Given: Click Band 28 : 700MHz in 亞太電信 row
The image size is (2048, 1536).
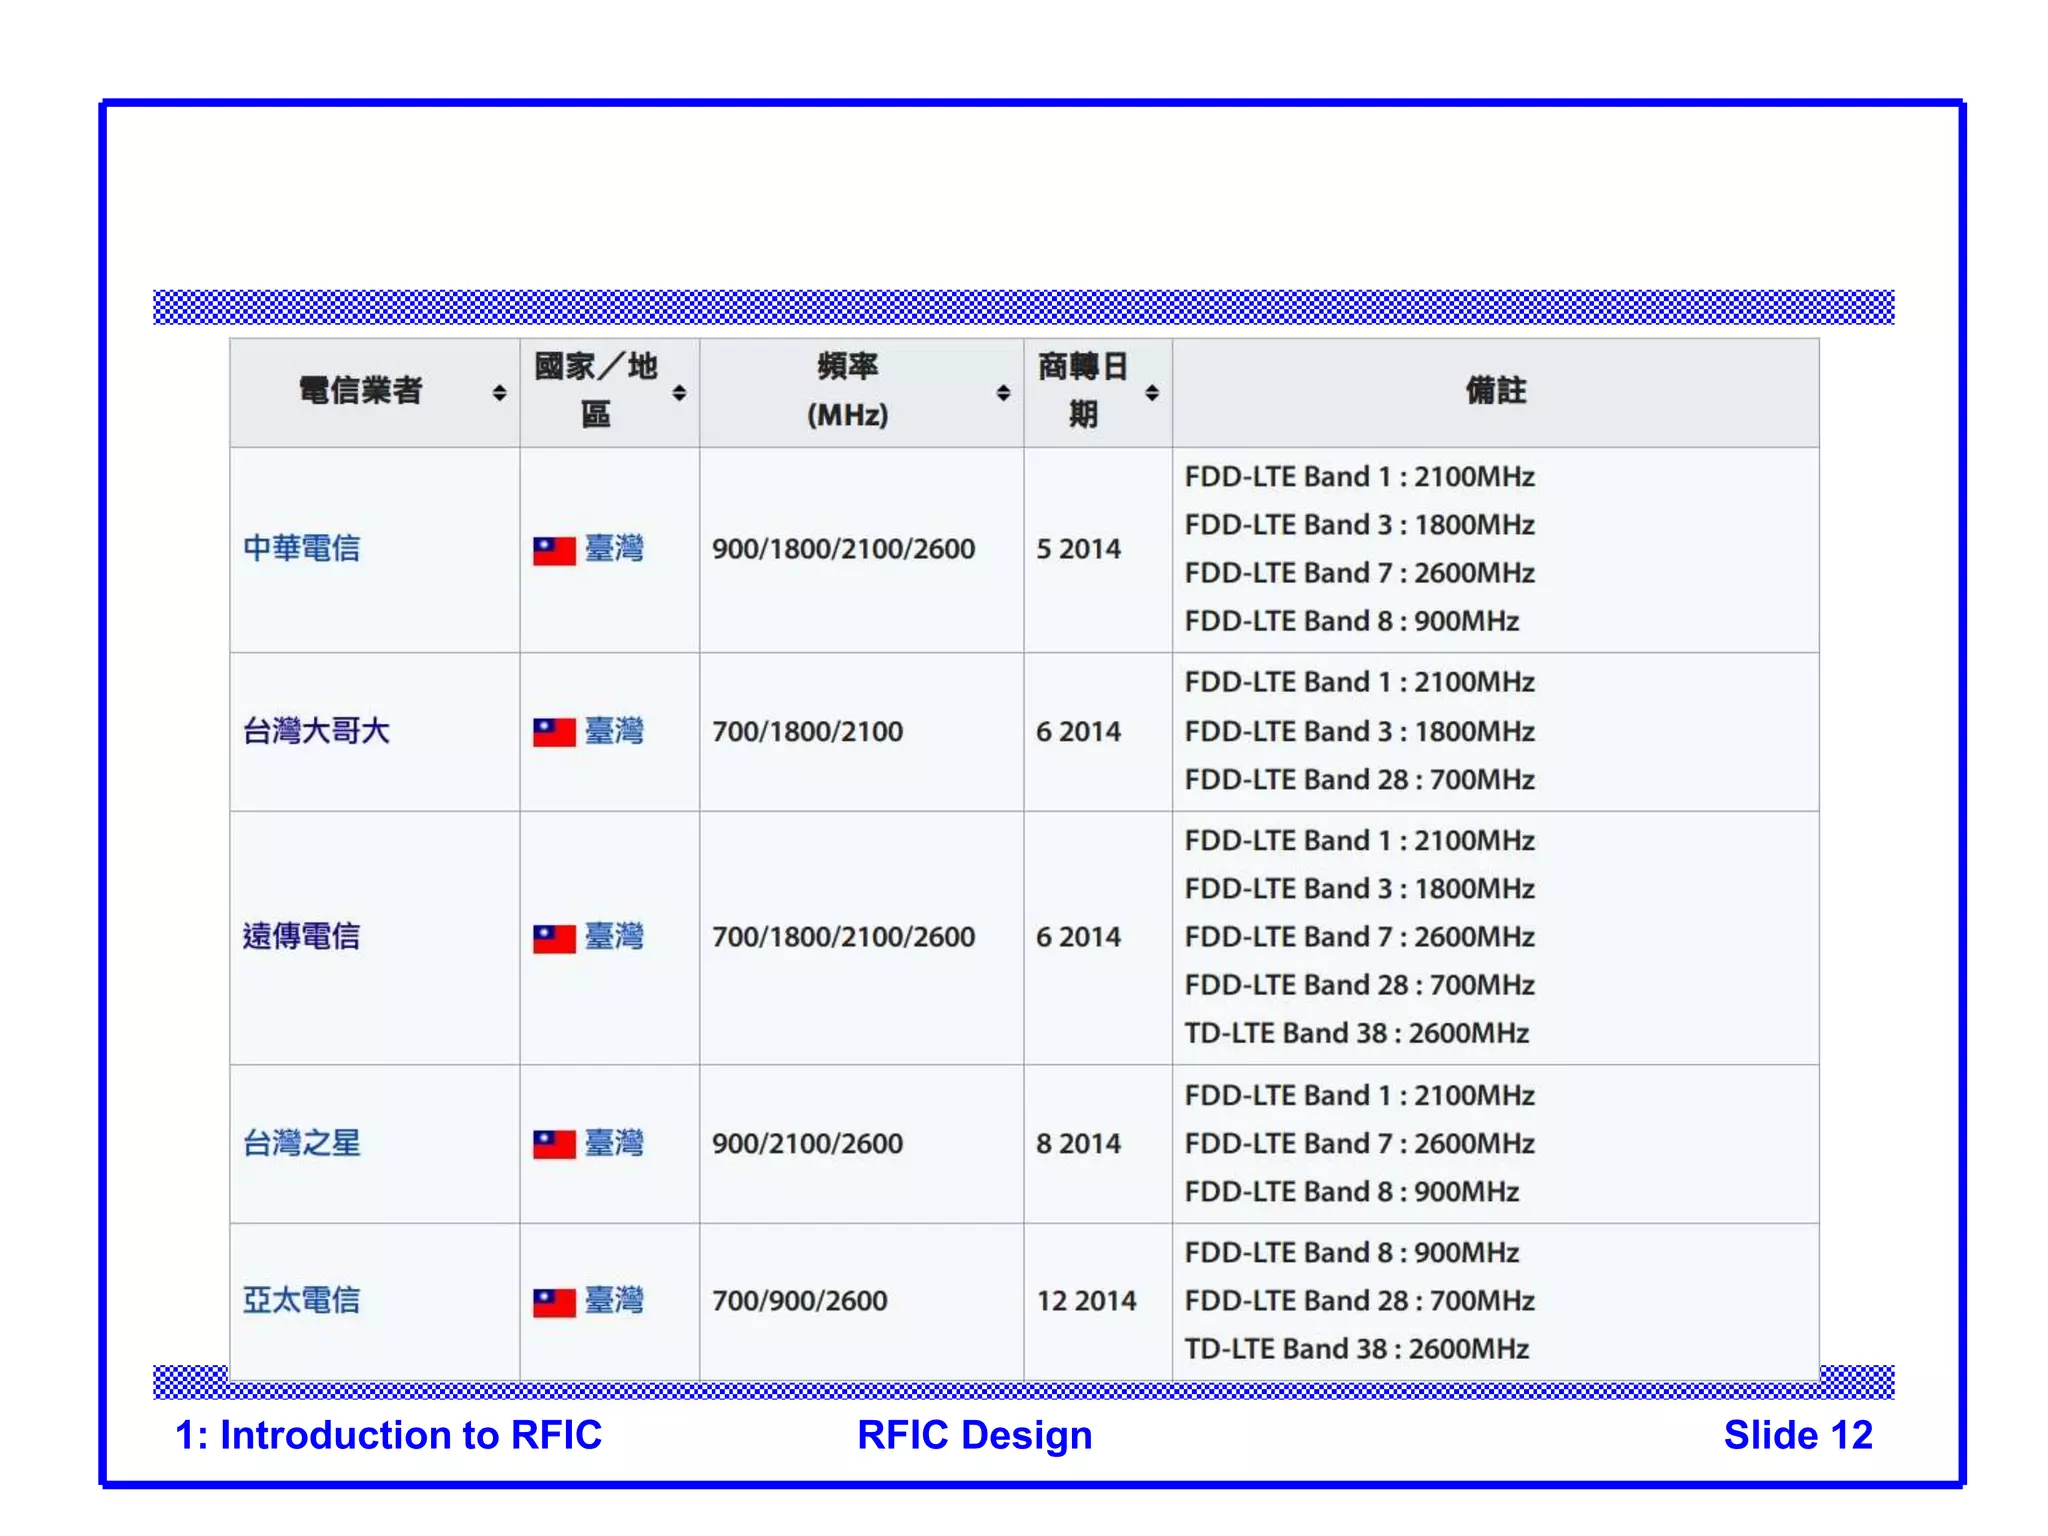Looking at the screenshot, I should pos(1359,1301).
